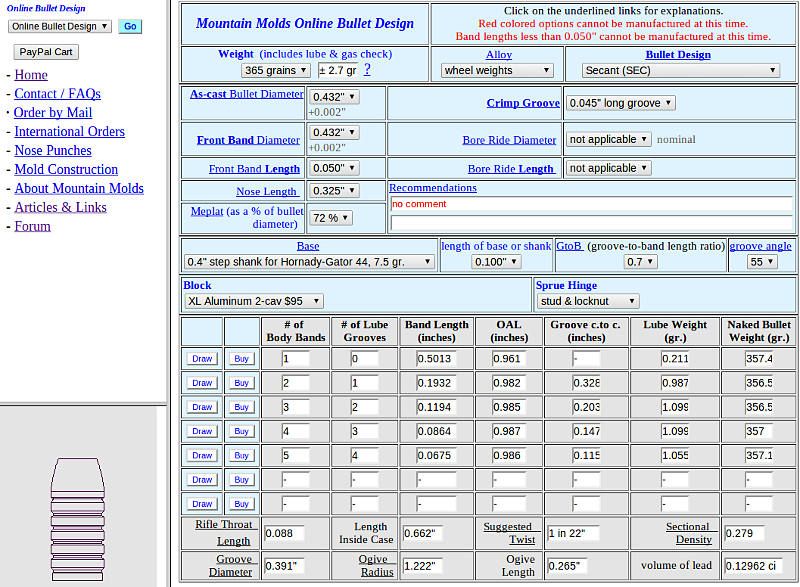Viewport: 800px width, 587px height.
Task: Open the GtoB 0.7 ratio dropdown
Action: 640,262
